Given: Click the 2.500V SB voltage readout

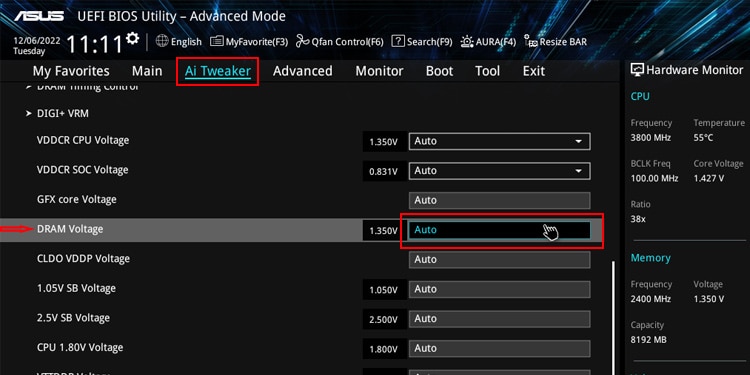Looking at the screenshot, I should [x=384, y=320].
